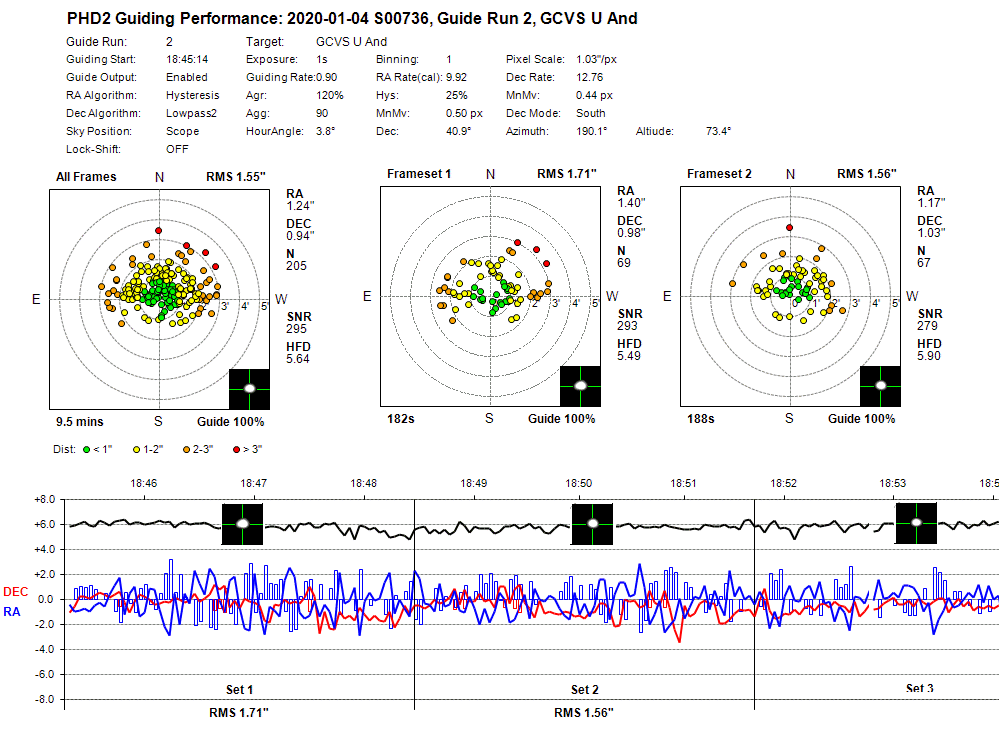Viewport: 999px width, 734px height.
Task: Click the HourAngle value '3.8°'
Action: pos(326,131)
